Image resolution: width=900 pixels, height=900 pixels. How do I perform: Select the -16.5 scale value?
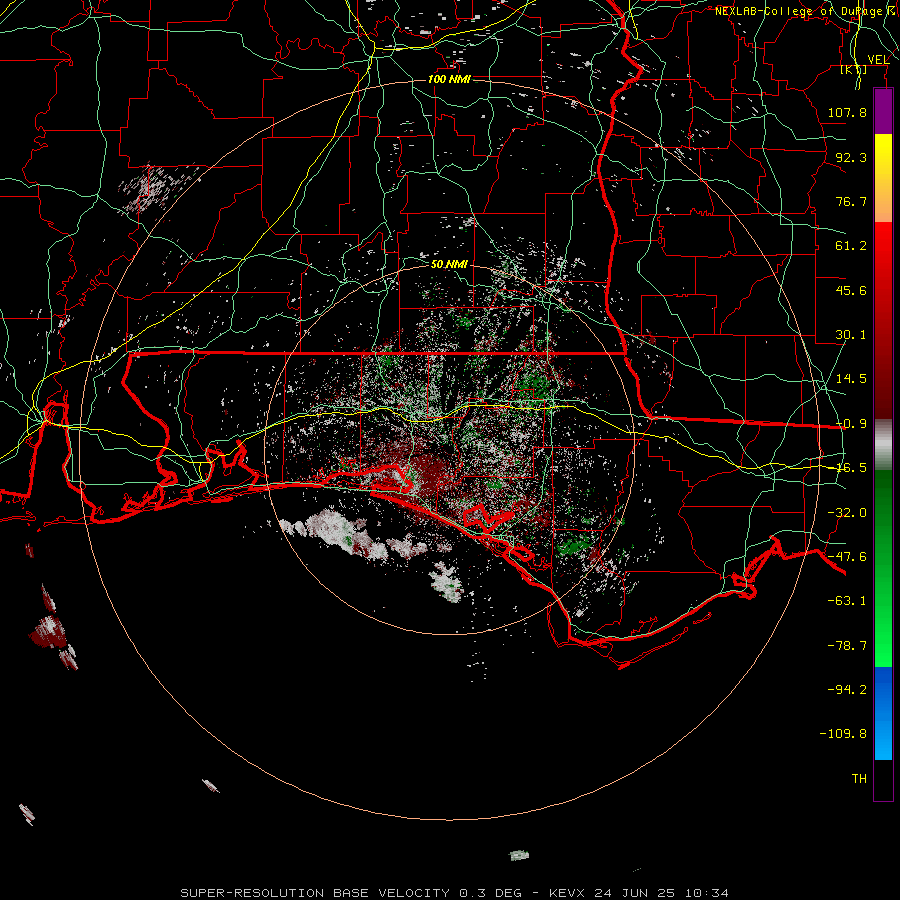(851, 468)
